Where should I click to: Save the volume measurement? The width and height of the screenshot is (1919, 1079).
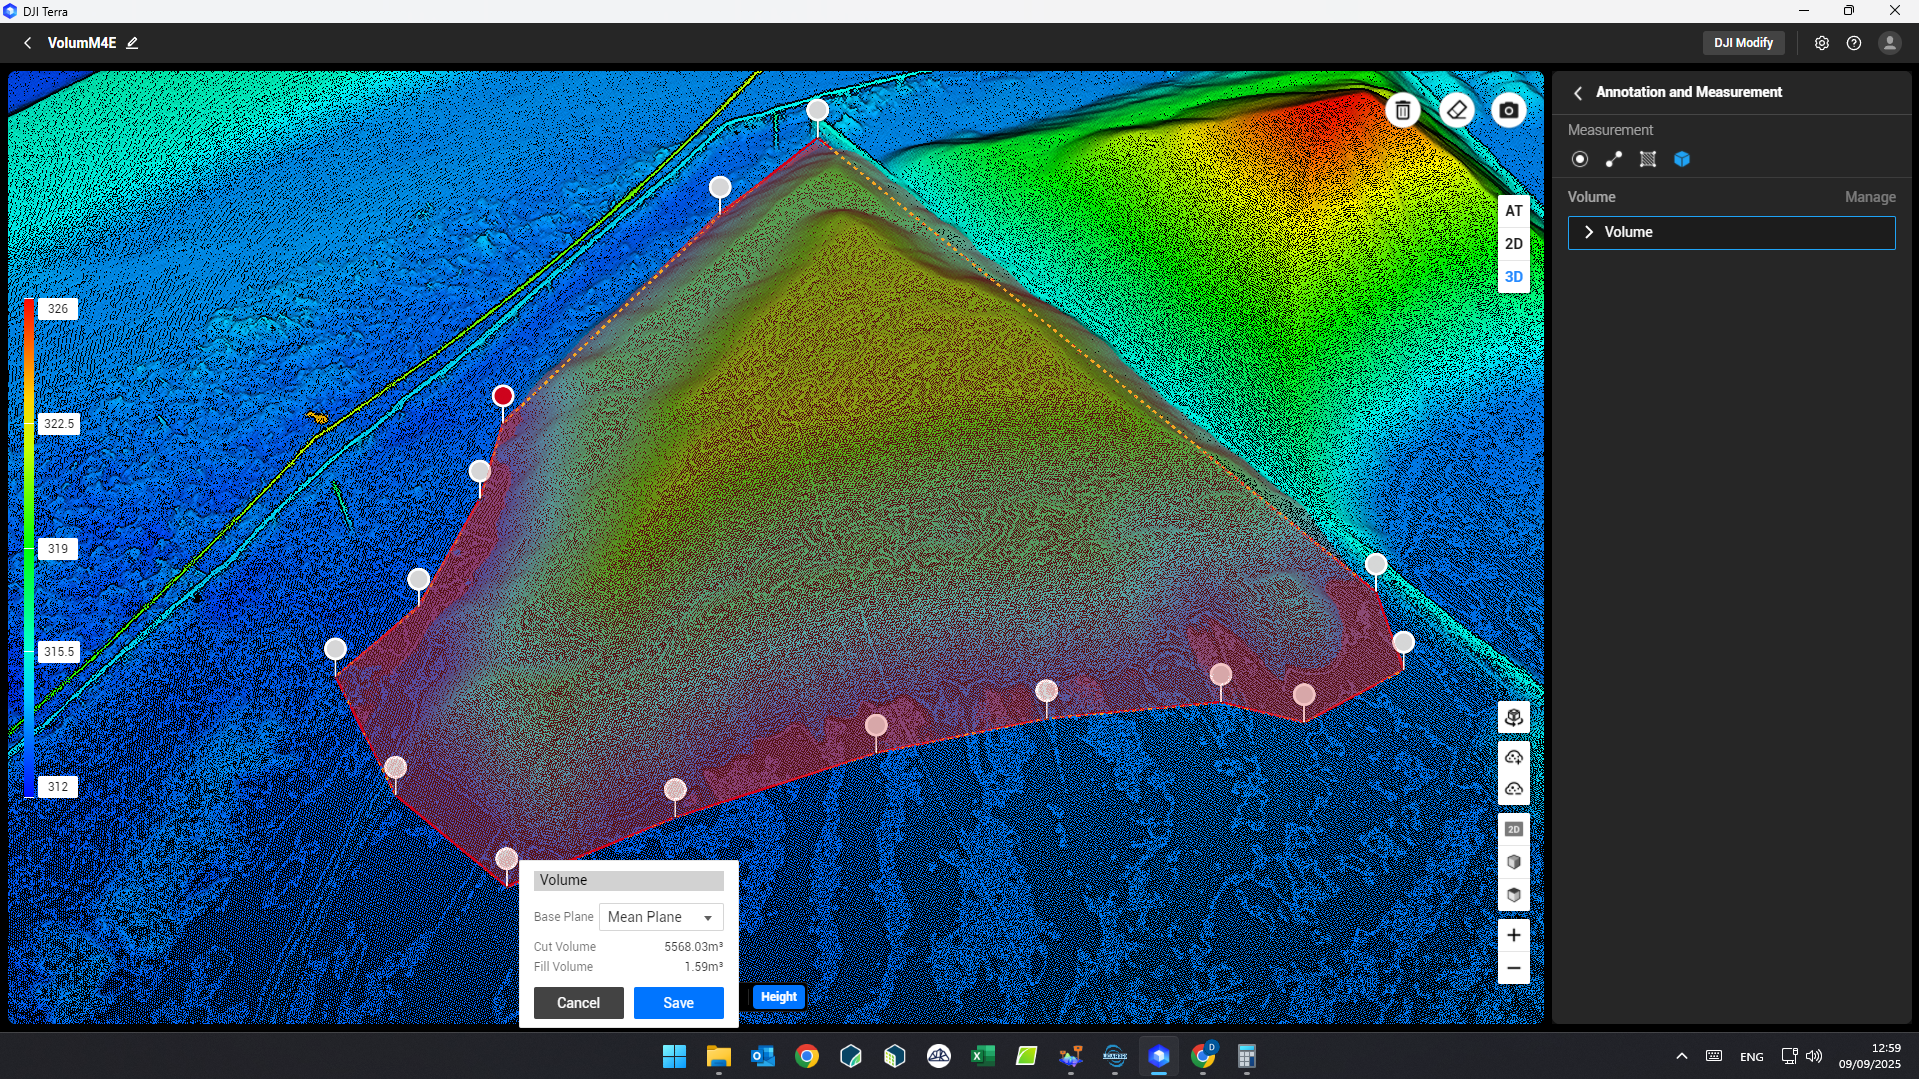point(678,1003)
